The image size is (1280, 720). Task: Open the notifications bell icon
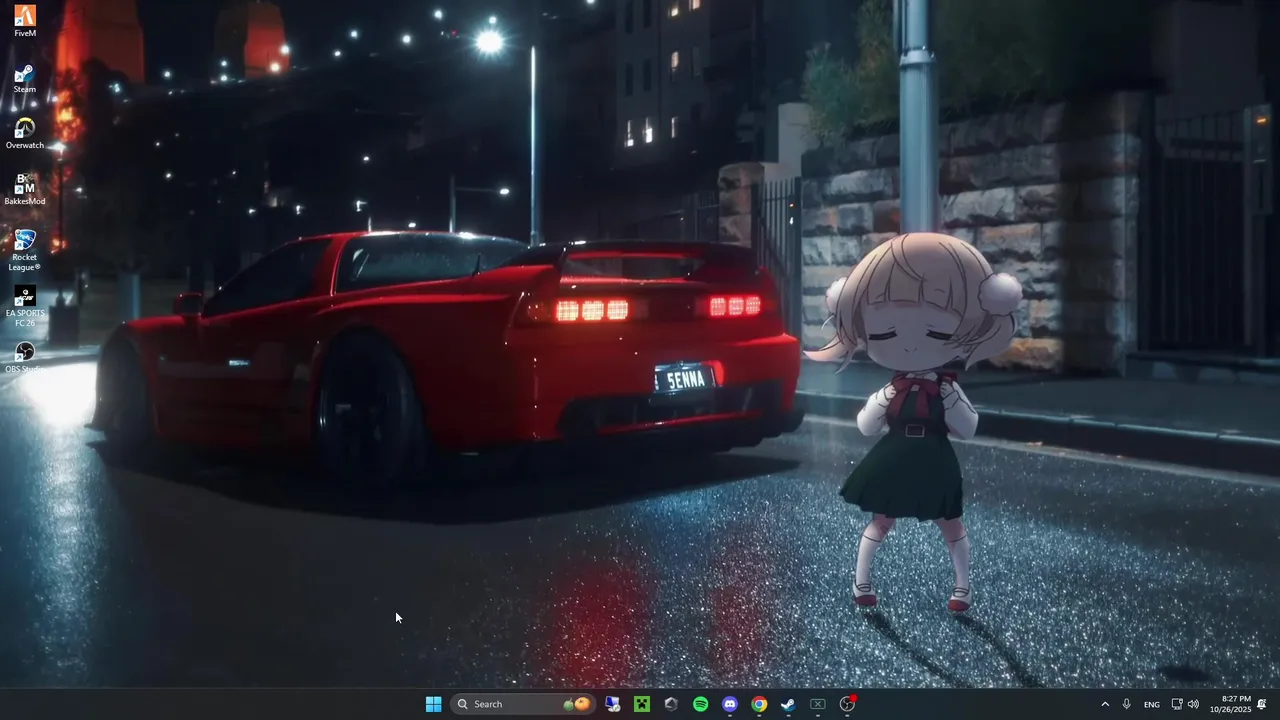[1262, 704]
